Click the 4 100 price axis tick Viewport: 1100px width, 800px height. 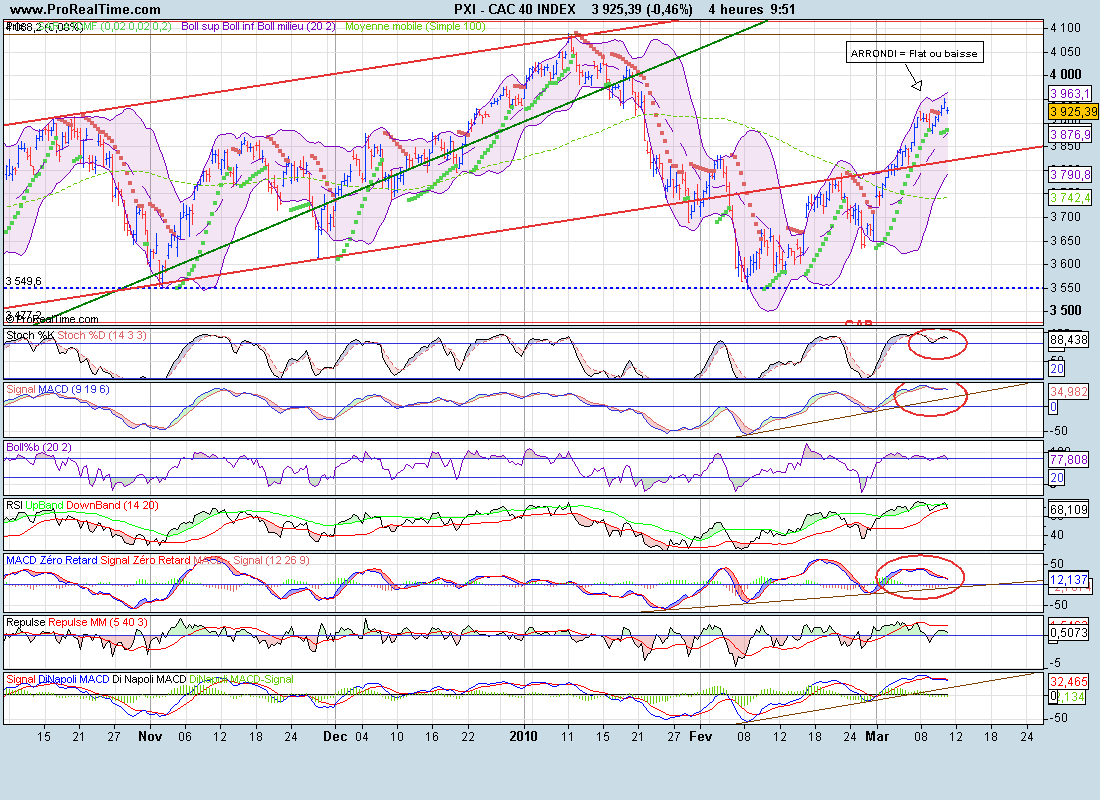click(1066, 28)
